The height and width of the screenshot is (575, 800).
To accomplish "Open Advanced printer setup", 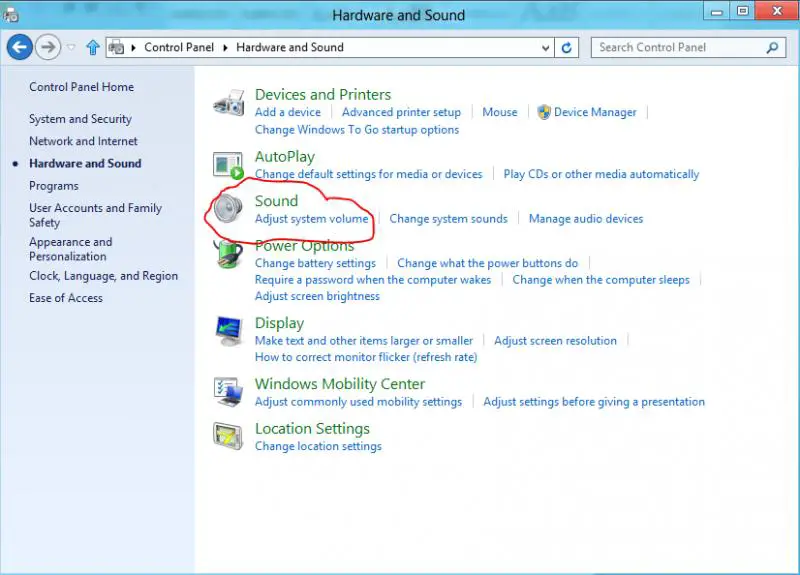I will coord(402,112).
